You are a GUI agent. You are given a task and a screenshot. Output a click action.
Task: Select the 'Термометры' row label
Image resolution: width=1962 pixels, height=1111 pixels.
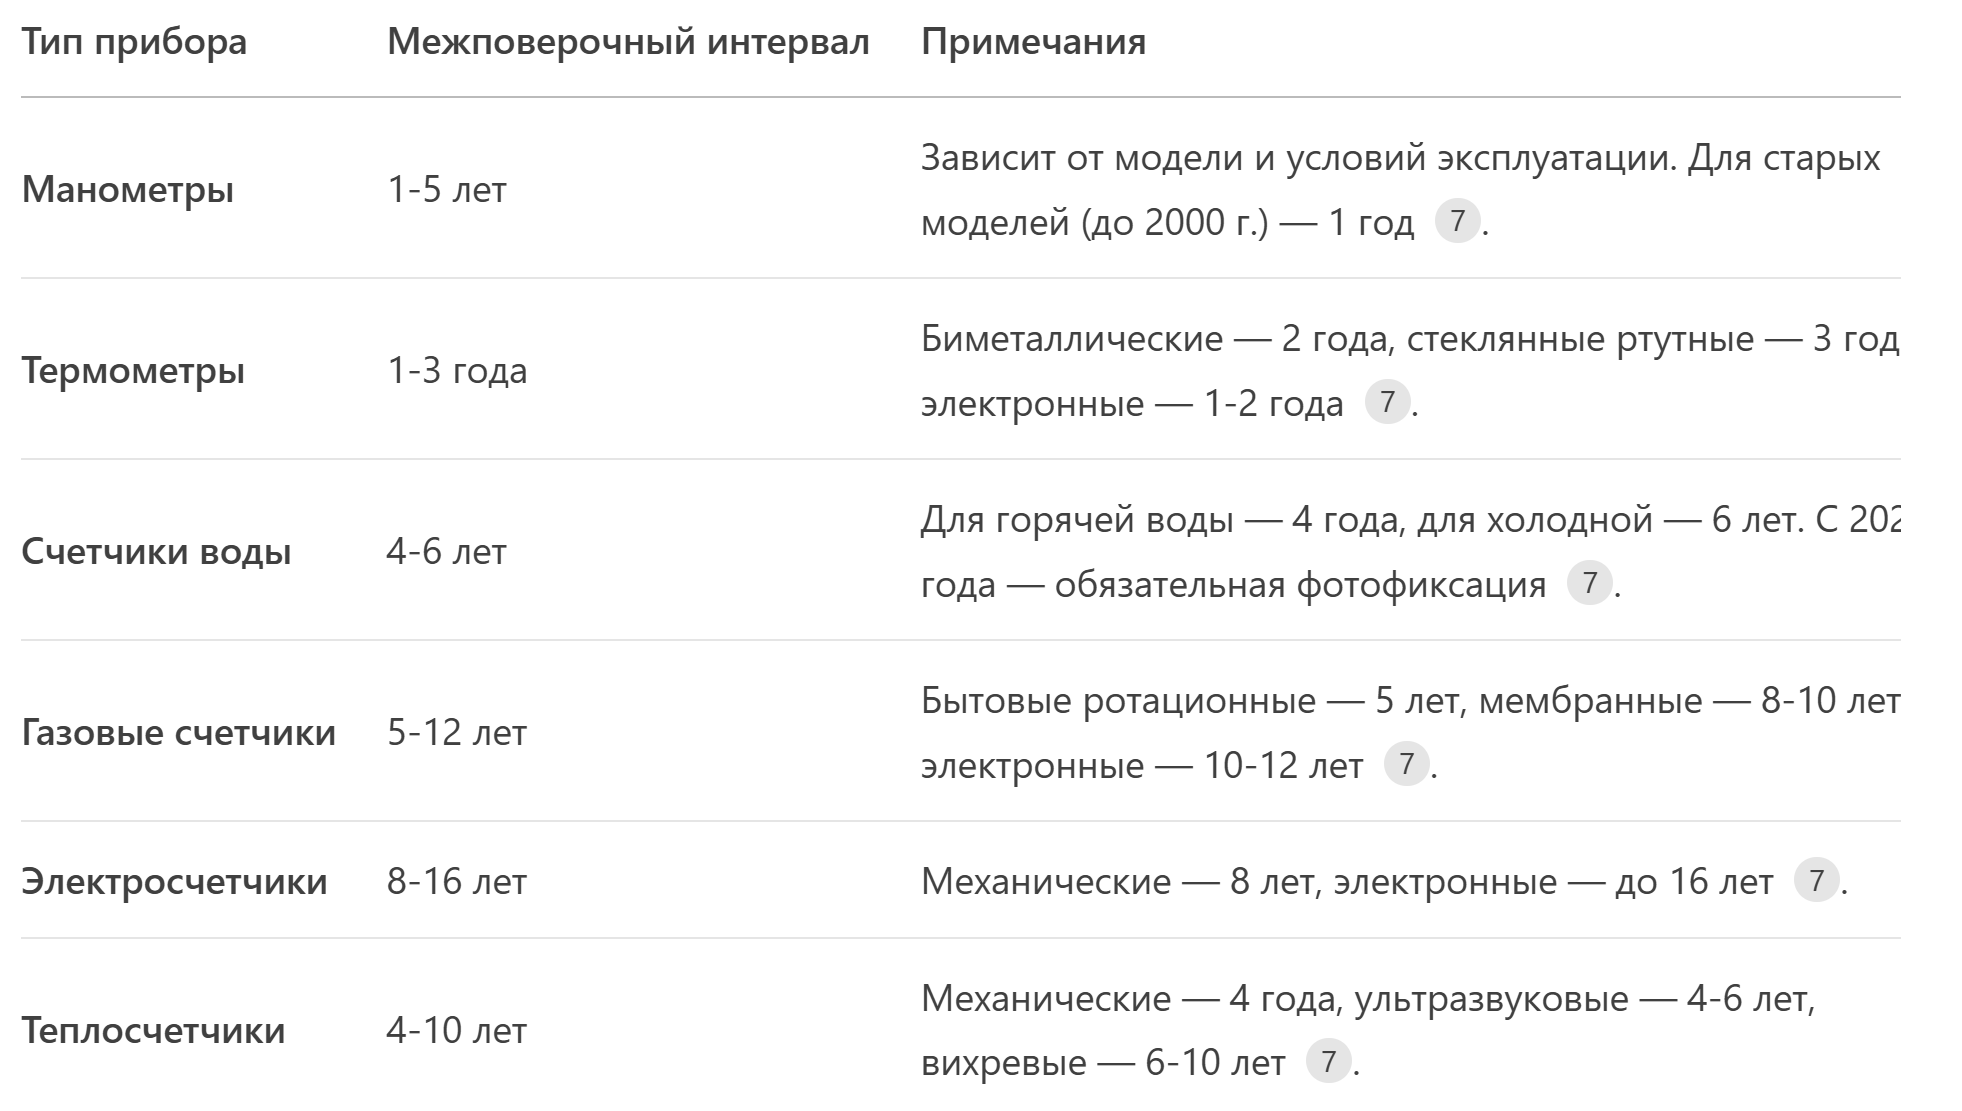pos(133,371)
